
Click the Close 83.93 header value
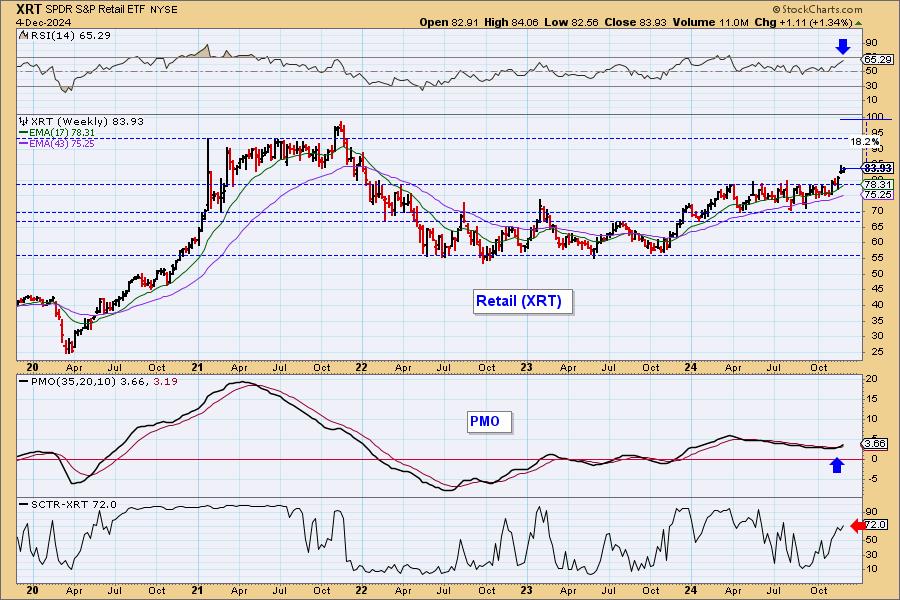coord(635,22)
